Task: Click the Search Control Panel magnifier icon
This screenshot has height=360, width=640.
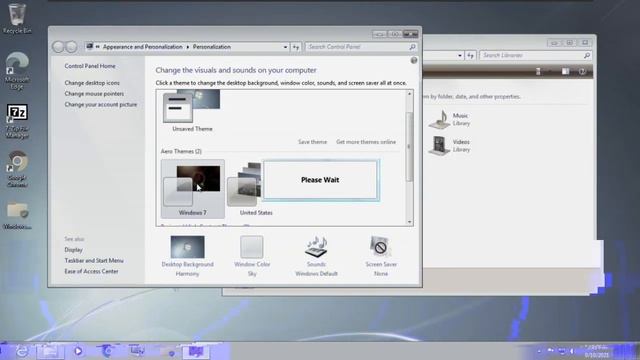Action: tap(412, 47)
